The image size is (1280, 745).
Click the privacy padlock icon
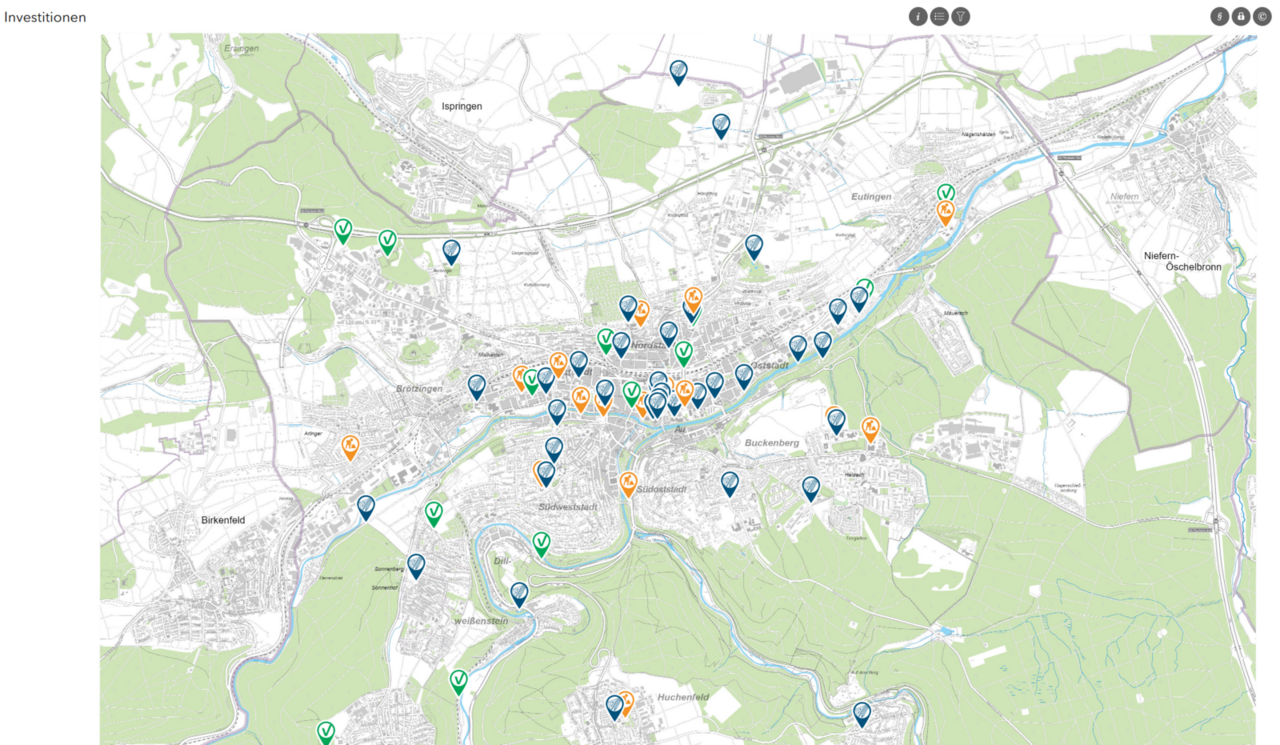(x=1240, y=16)
